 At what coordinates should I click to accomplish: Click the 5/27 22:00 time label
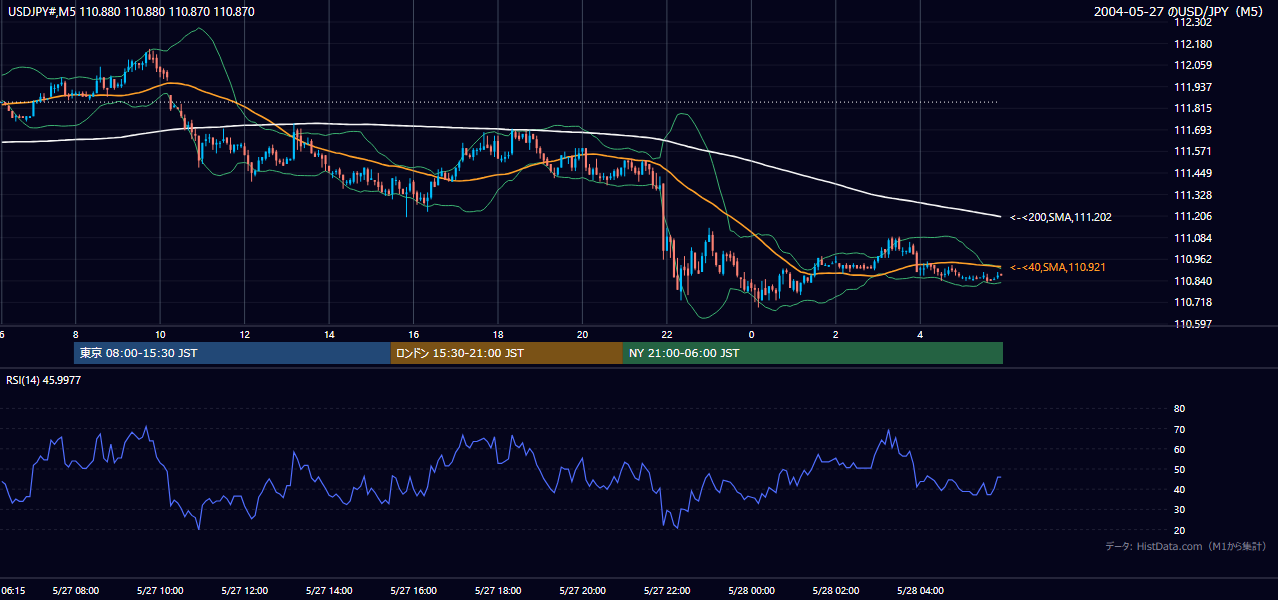[667, 591]
